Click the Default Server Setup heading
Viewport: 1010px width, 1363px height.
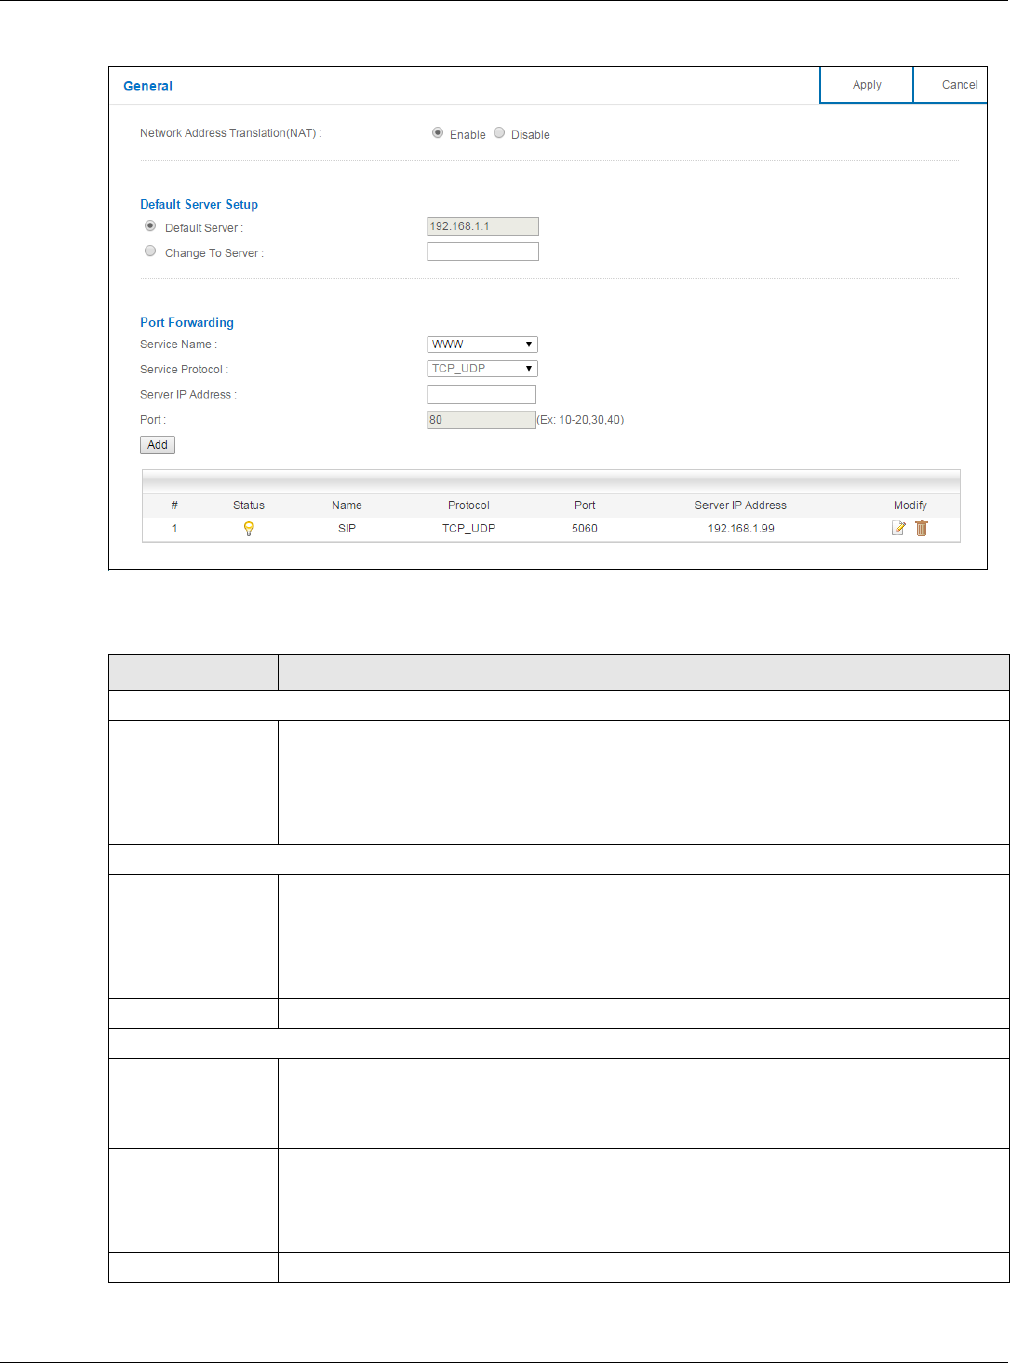199,204
